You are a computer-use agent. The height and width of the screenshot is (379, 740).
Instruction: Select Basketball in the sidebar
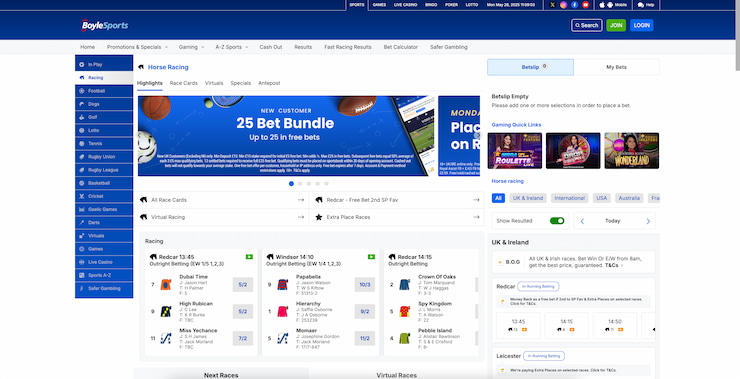click(x=104, y=183)
